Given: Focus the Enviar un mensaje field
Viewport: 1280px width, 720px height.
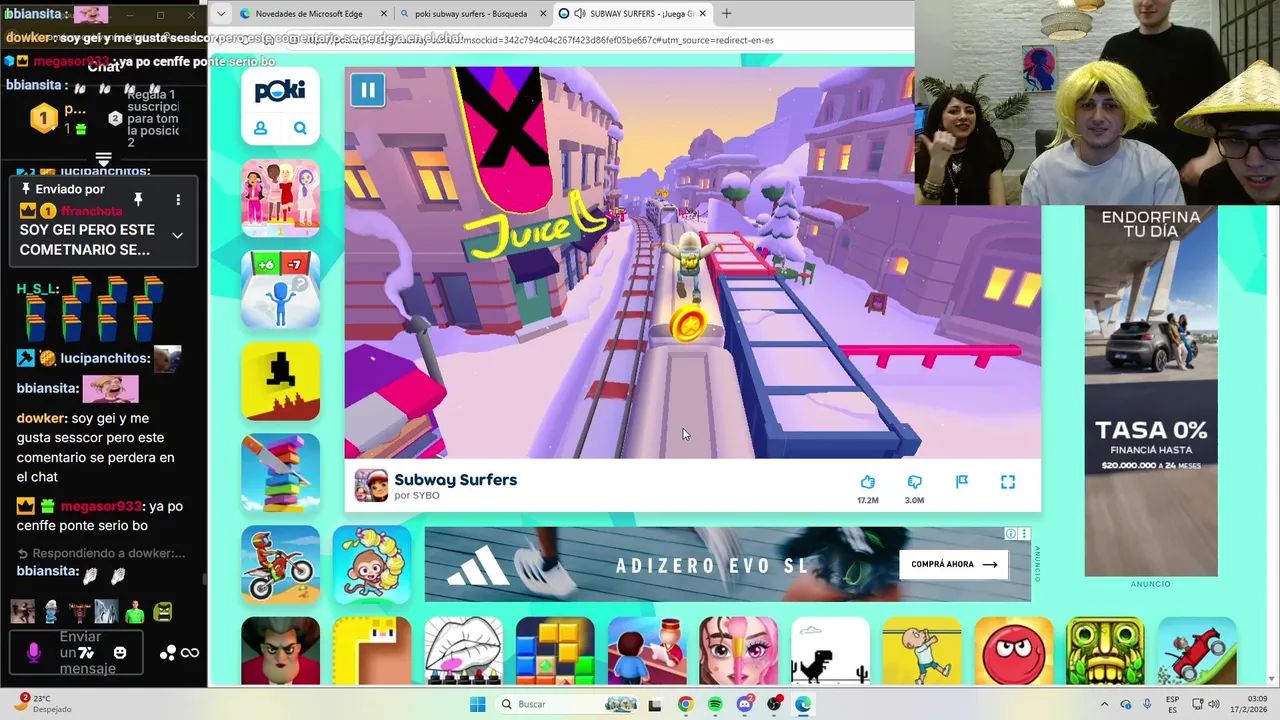Looking at the screenshot, I should 77,652.
